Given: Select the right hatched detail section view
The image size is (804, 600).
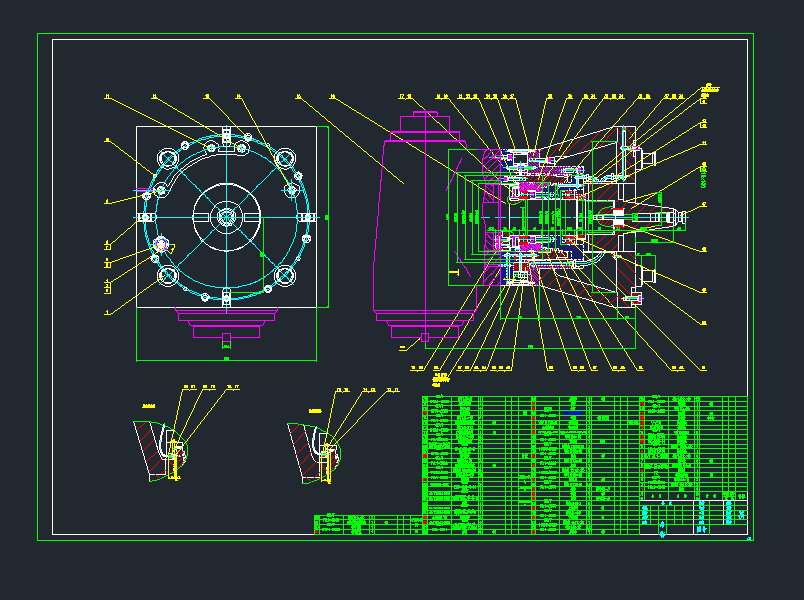Looking at the screenshot, I should pyautogui.click(x=313, y=452).
